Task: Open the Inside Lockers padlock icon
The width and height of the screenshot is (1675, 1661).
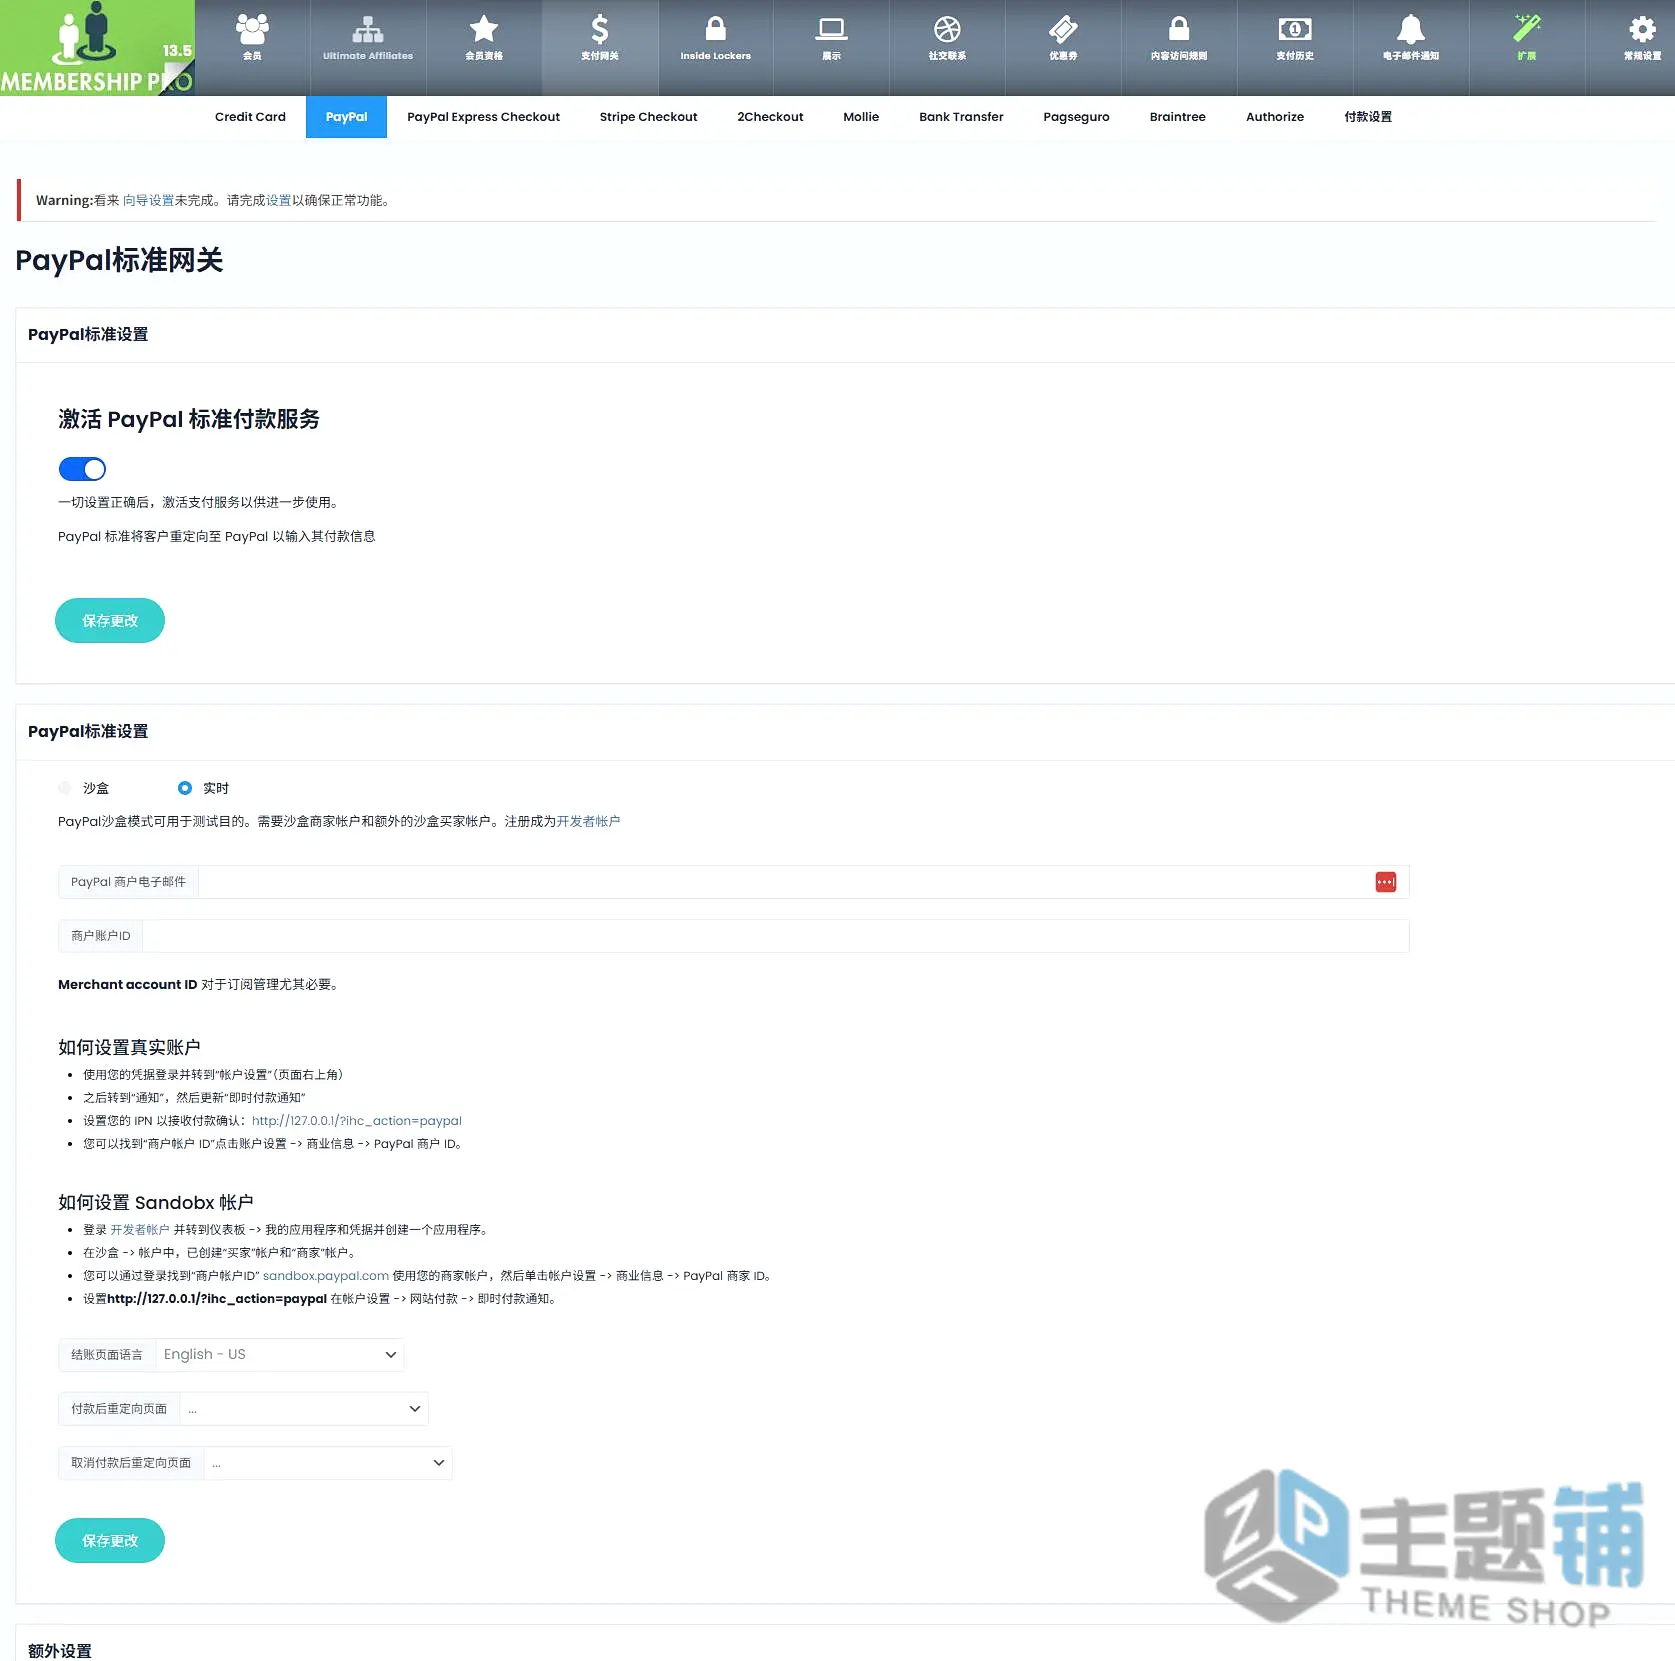Action: (x=716, y=38)
